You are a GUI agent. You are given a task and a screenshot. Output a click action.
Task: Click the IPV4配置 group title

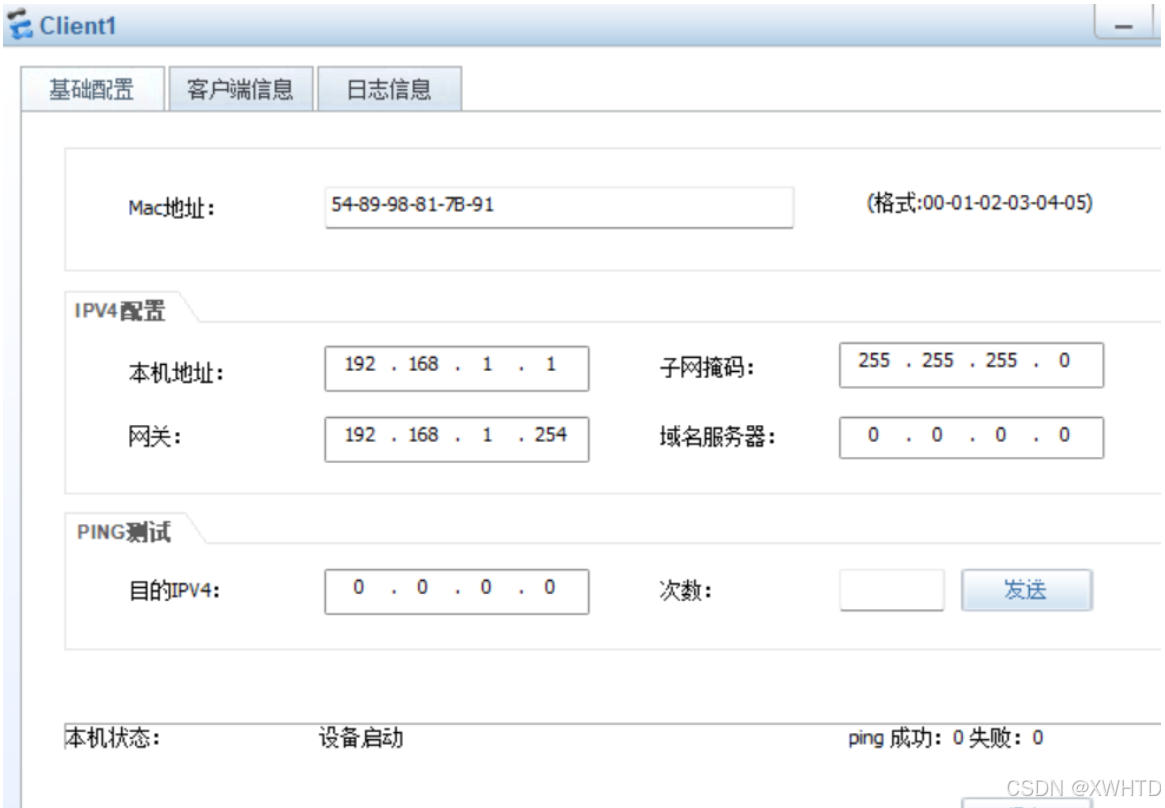(120, 310)
